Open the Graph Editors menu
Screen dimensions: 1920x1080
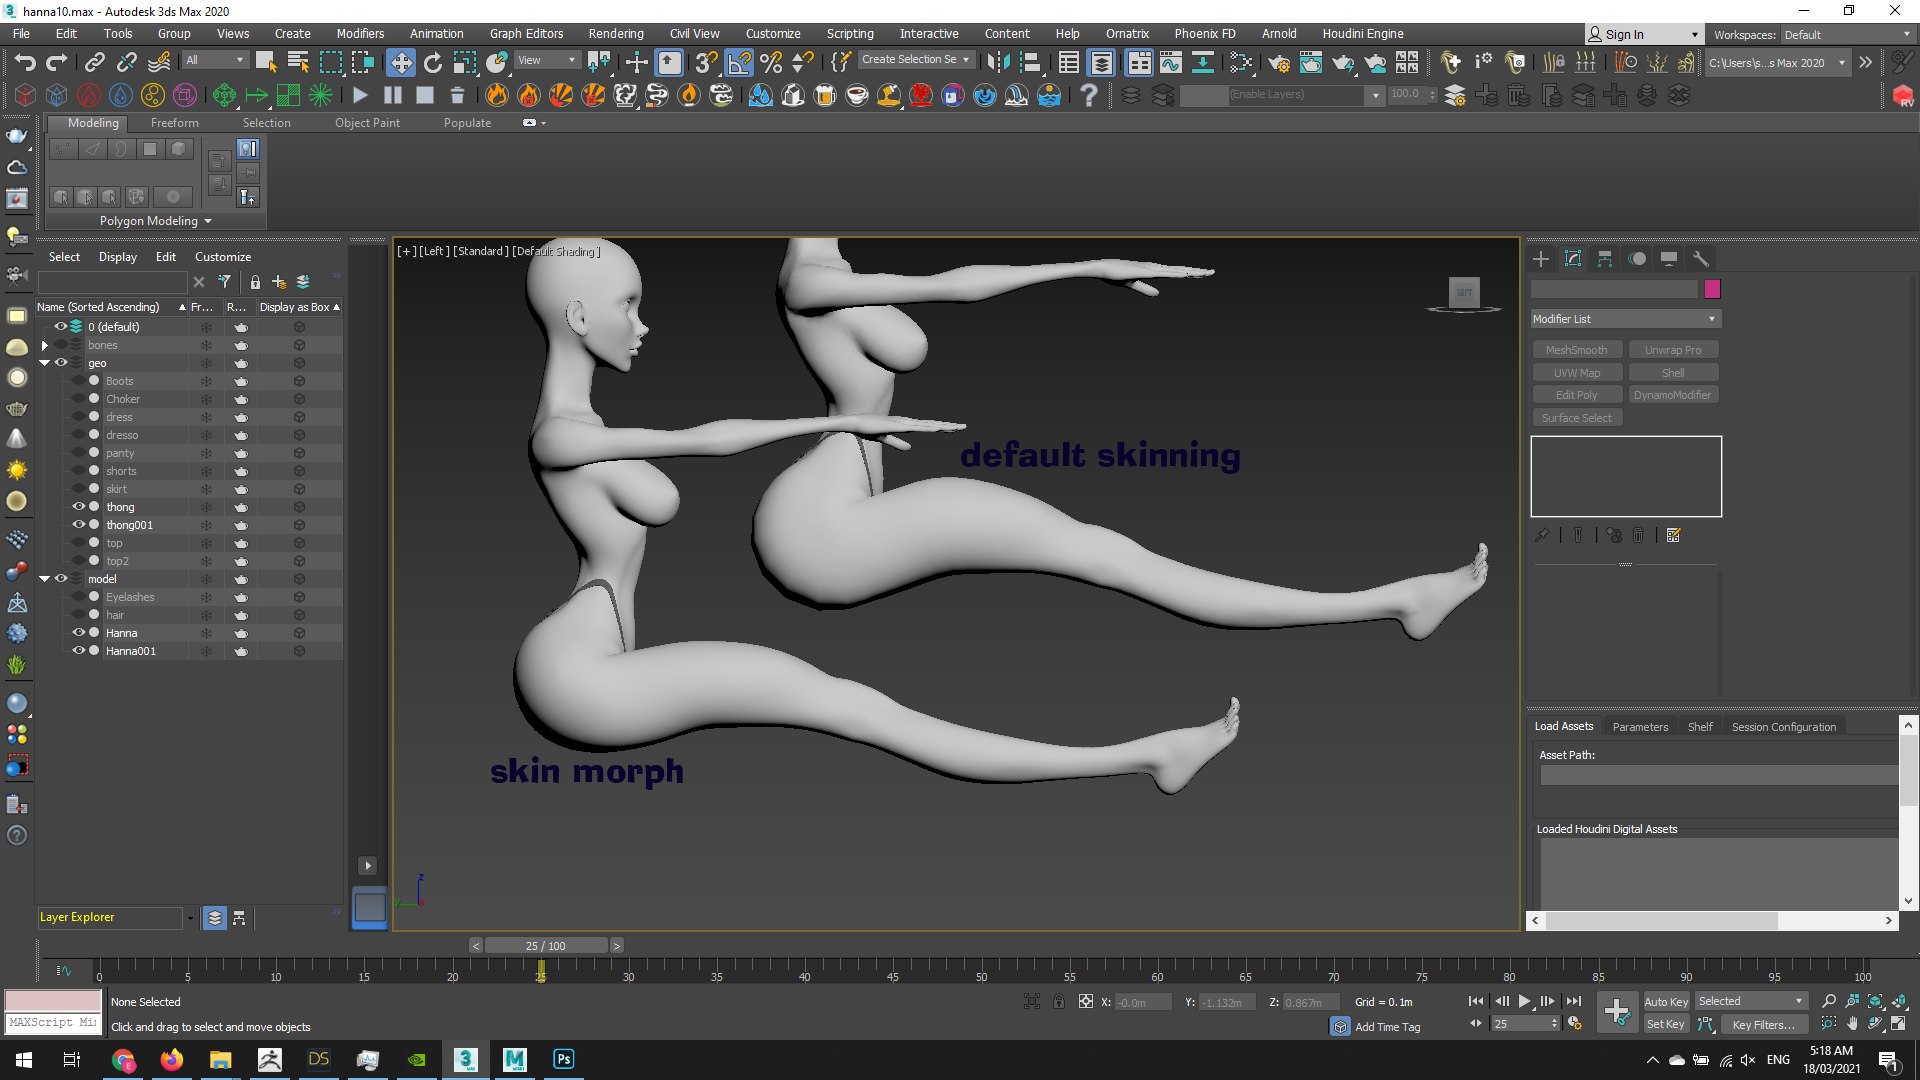[527, 34]
